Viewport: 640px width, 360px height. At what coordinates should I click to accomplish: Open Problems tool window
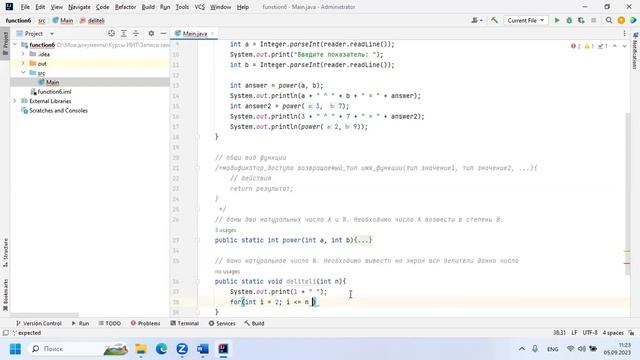(145, 323)
